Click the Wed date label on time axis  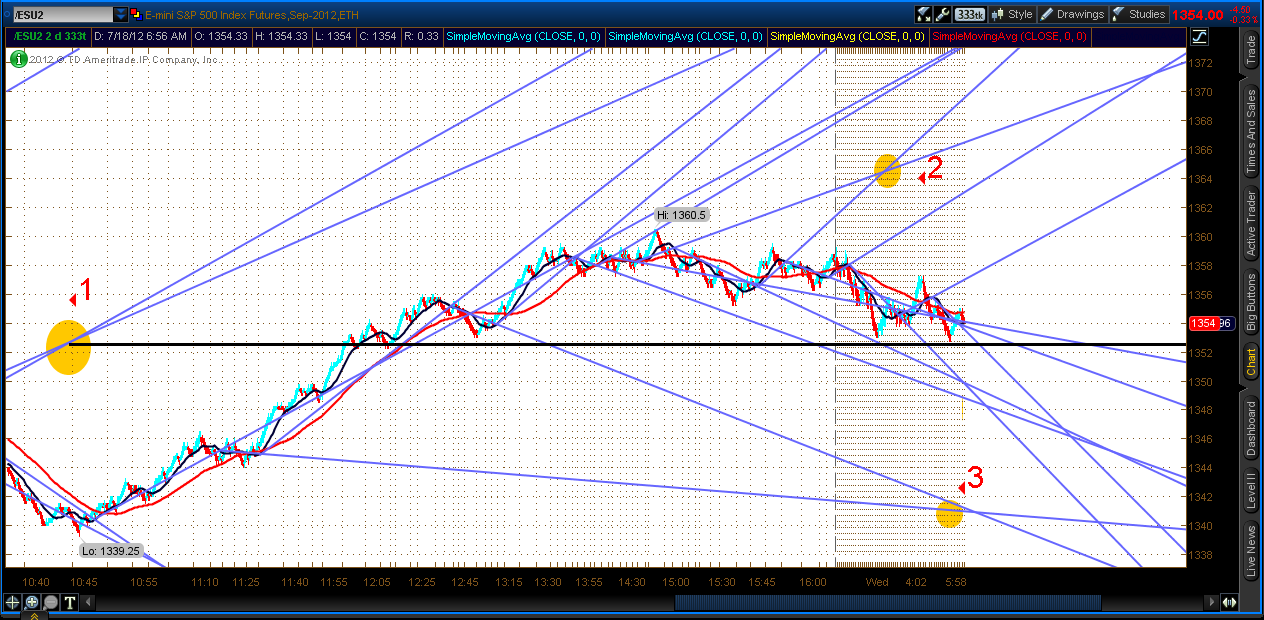click(877, 582)
